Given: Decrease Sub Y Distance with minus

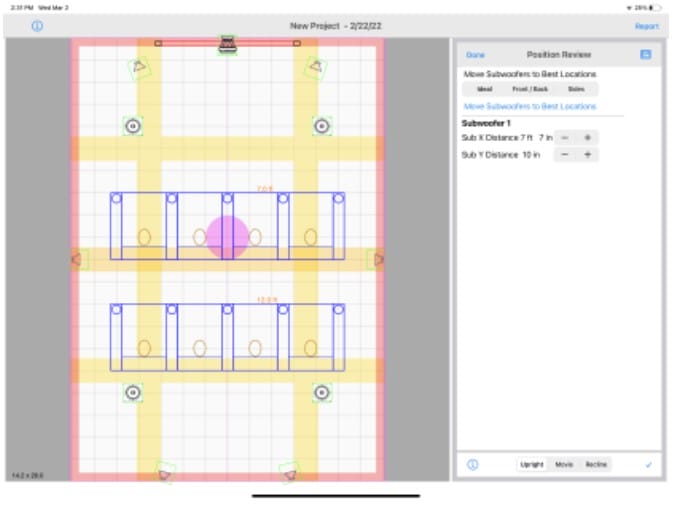Looking at the screenshot, I should 565,155.
